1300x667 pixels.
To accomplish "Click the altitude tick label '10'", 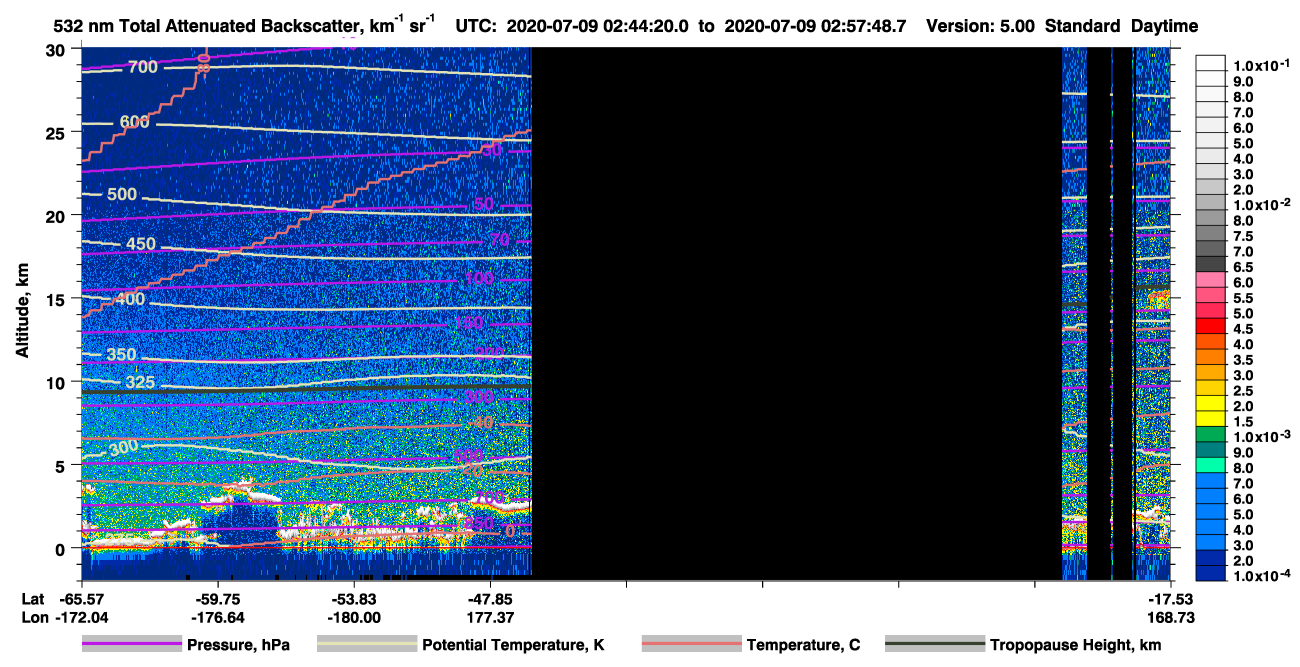I will [x=57, y=382].
